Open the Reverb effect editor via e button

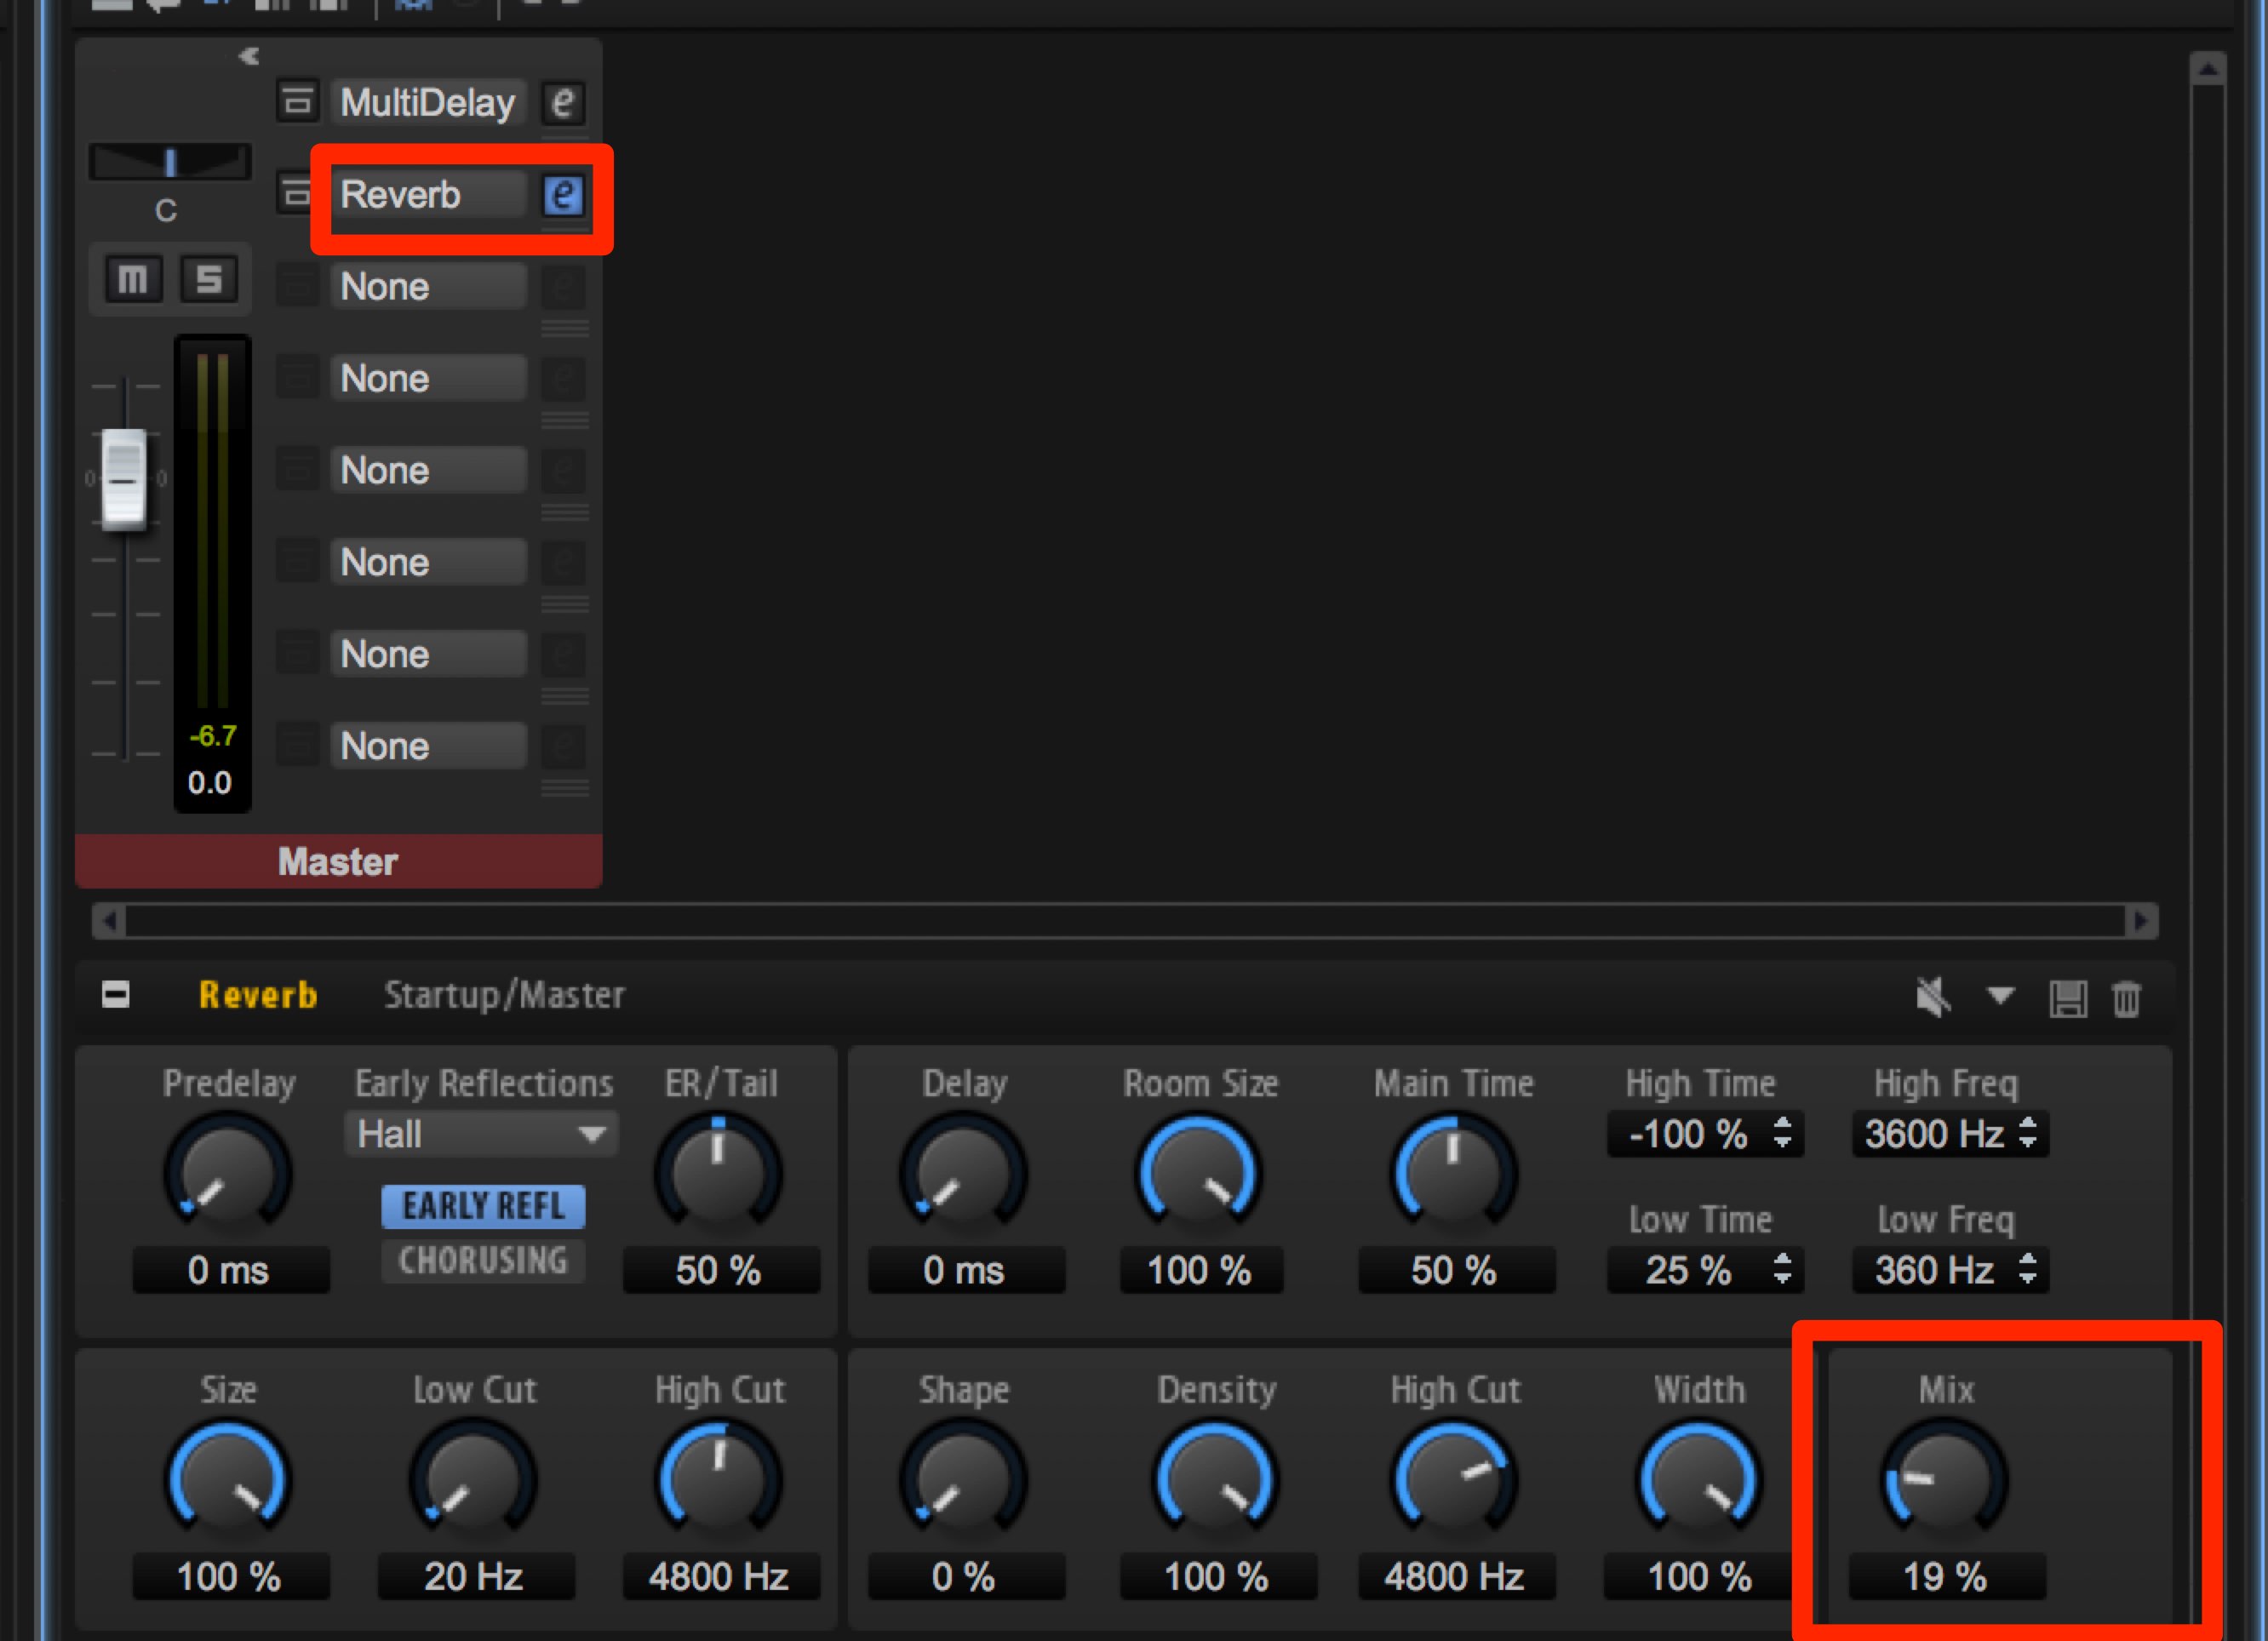coord(563,195)
